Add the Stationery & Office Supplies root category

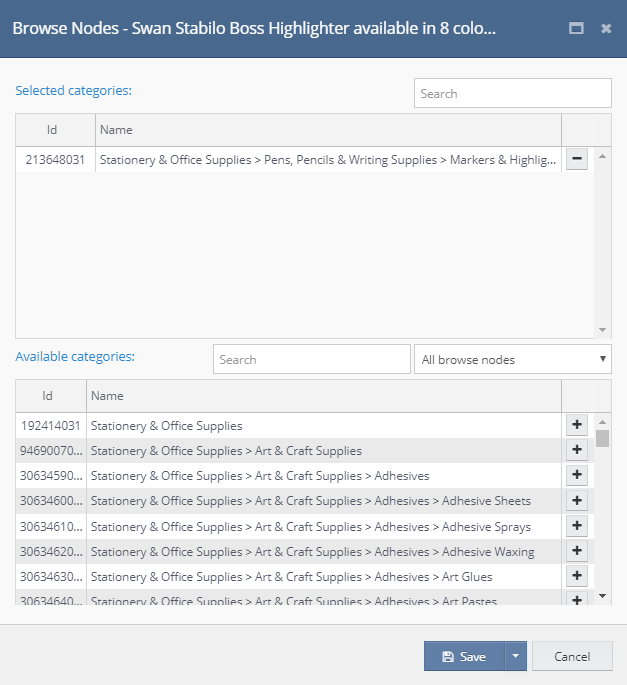point(576,425)
